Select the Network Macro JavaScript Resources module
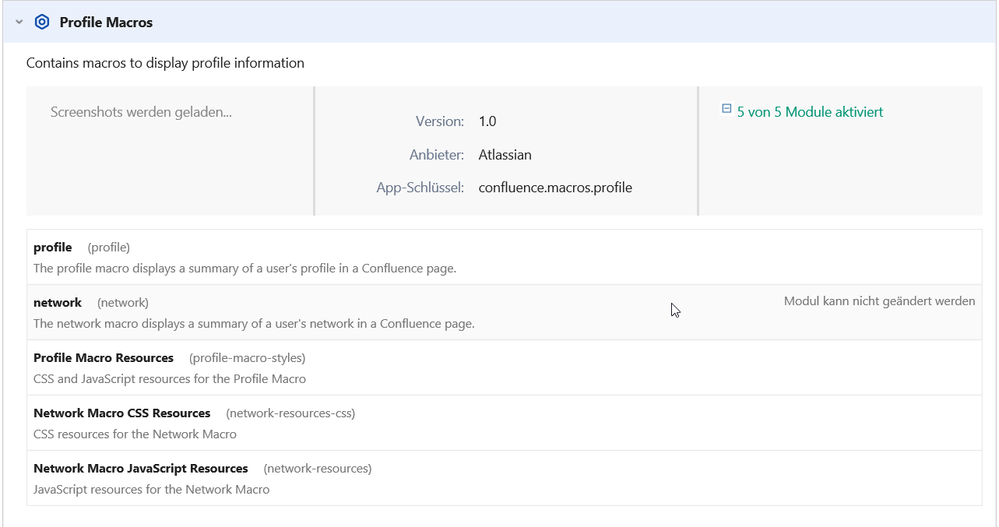Image resolution: width=999 pixels, height=527 pixels. [504, 479]
